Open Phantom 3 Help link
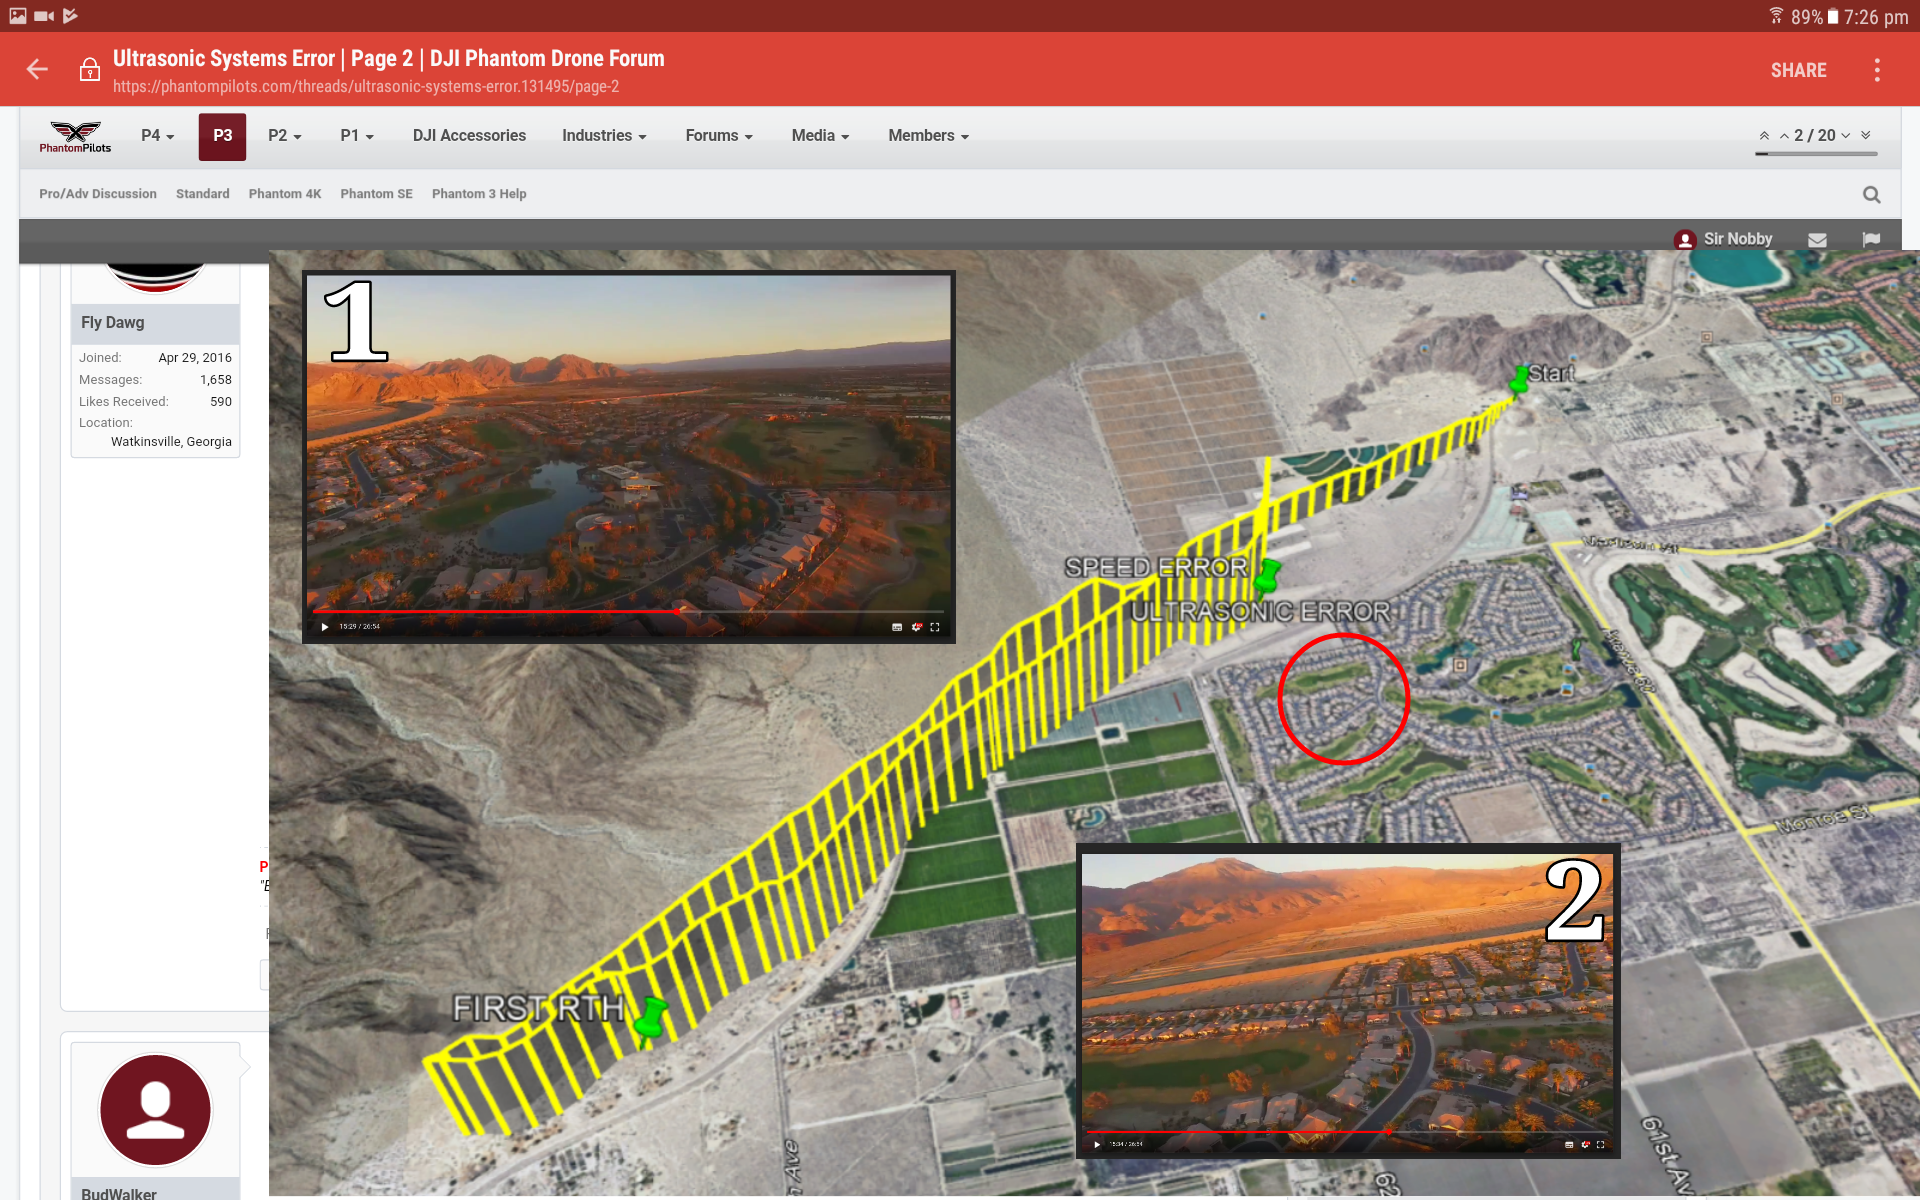Viewport: 1920px width, 1200px height. point(479,194)
